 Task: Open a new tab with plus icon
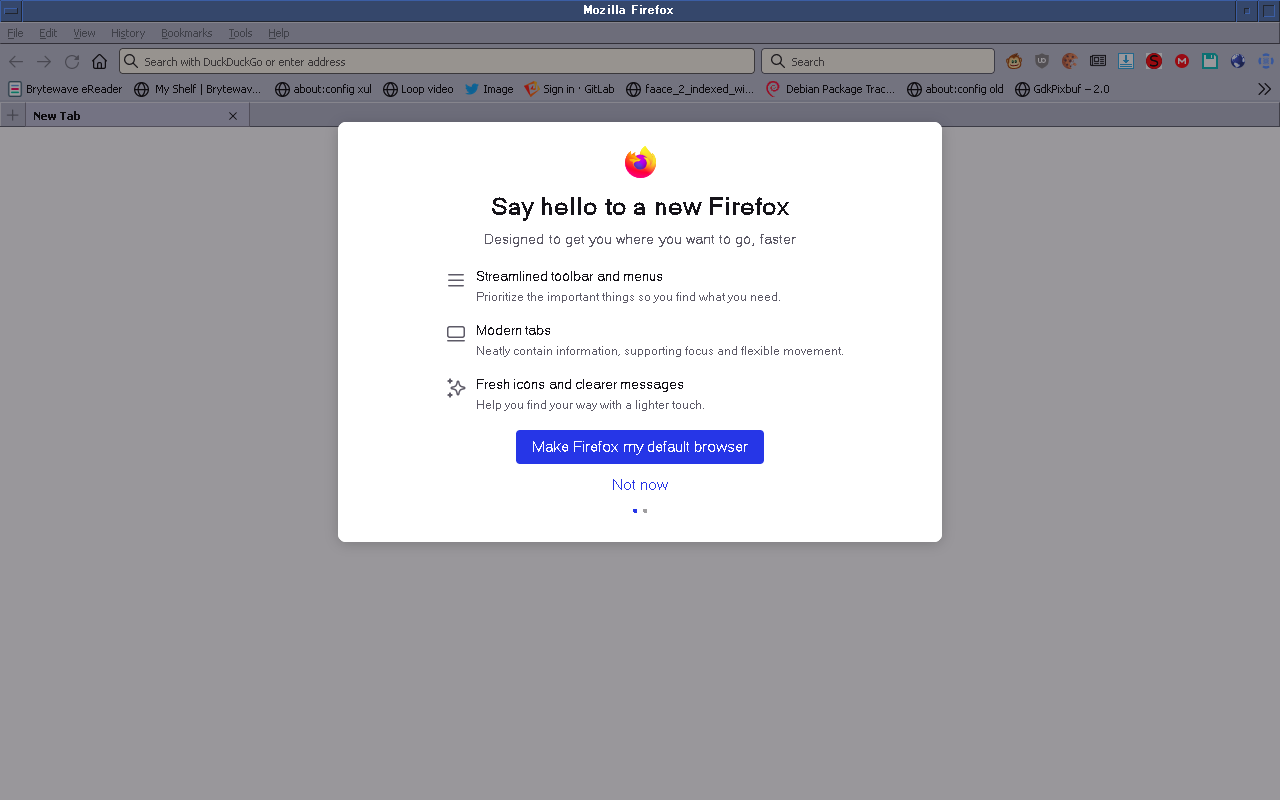click(12, 115)
